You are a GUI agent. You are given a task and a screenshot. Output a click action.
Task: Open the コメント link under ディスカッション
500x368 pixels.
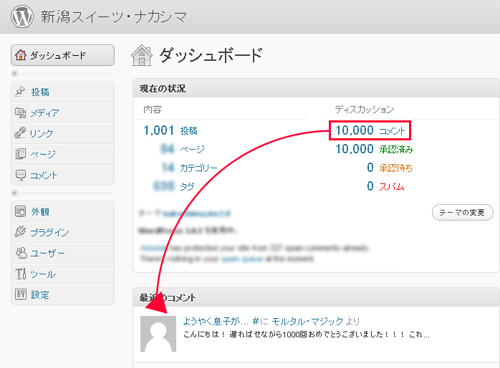[392, 131]
